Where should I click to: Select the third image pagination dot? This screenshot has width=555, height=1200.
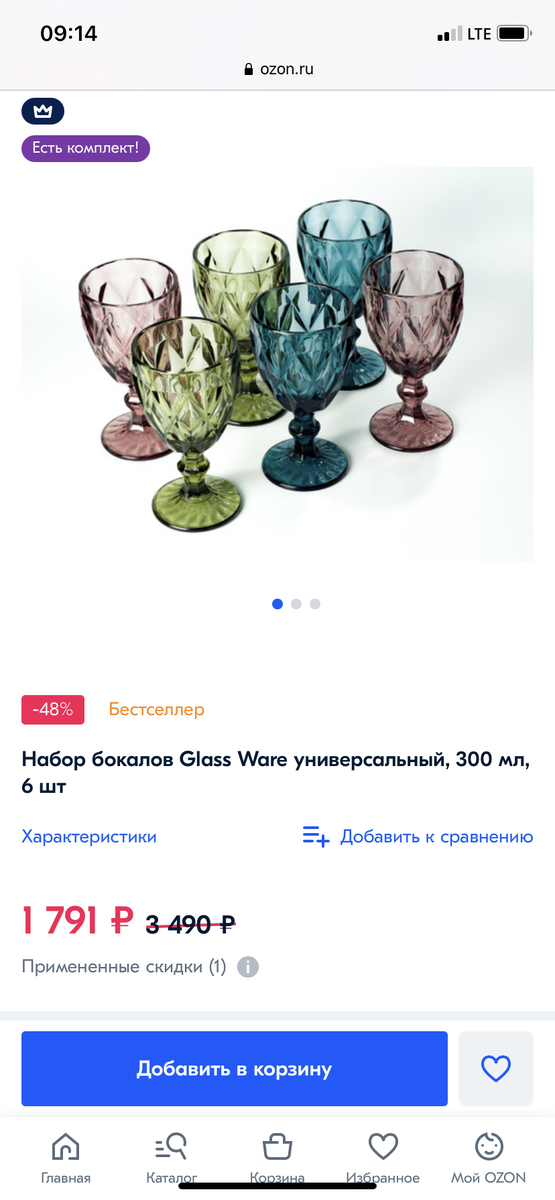(315, 604)
